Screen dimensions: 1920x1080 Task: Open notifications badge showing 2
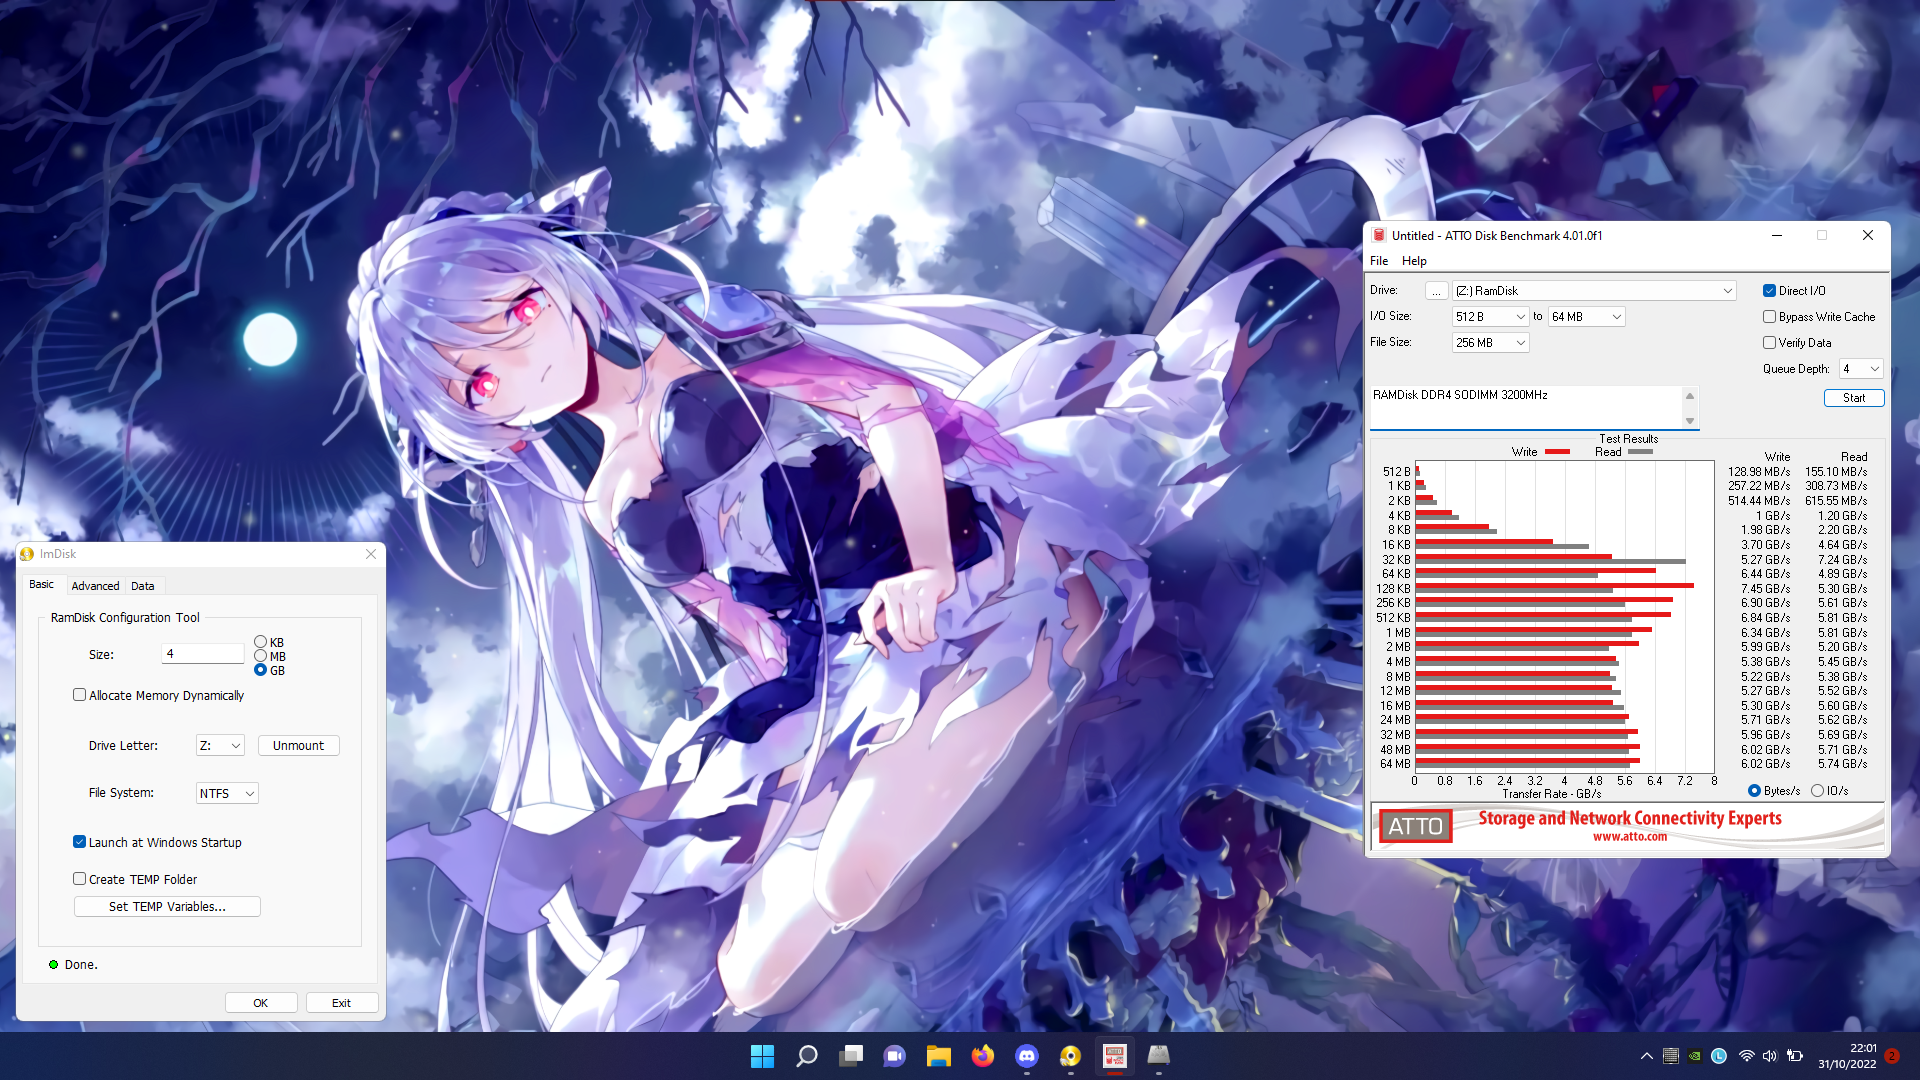point(1892,1056)
